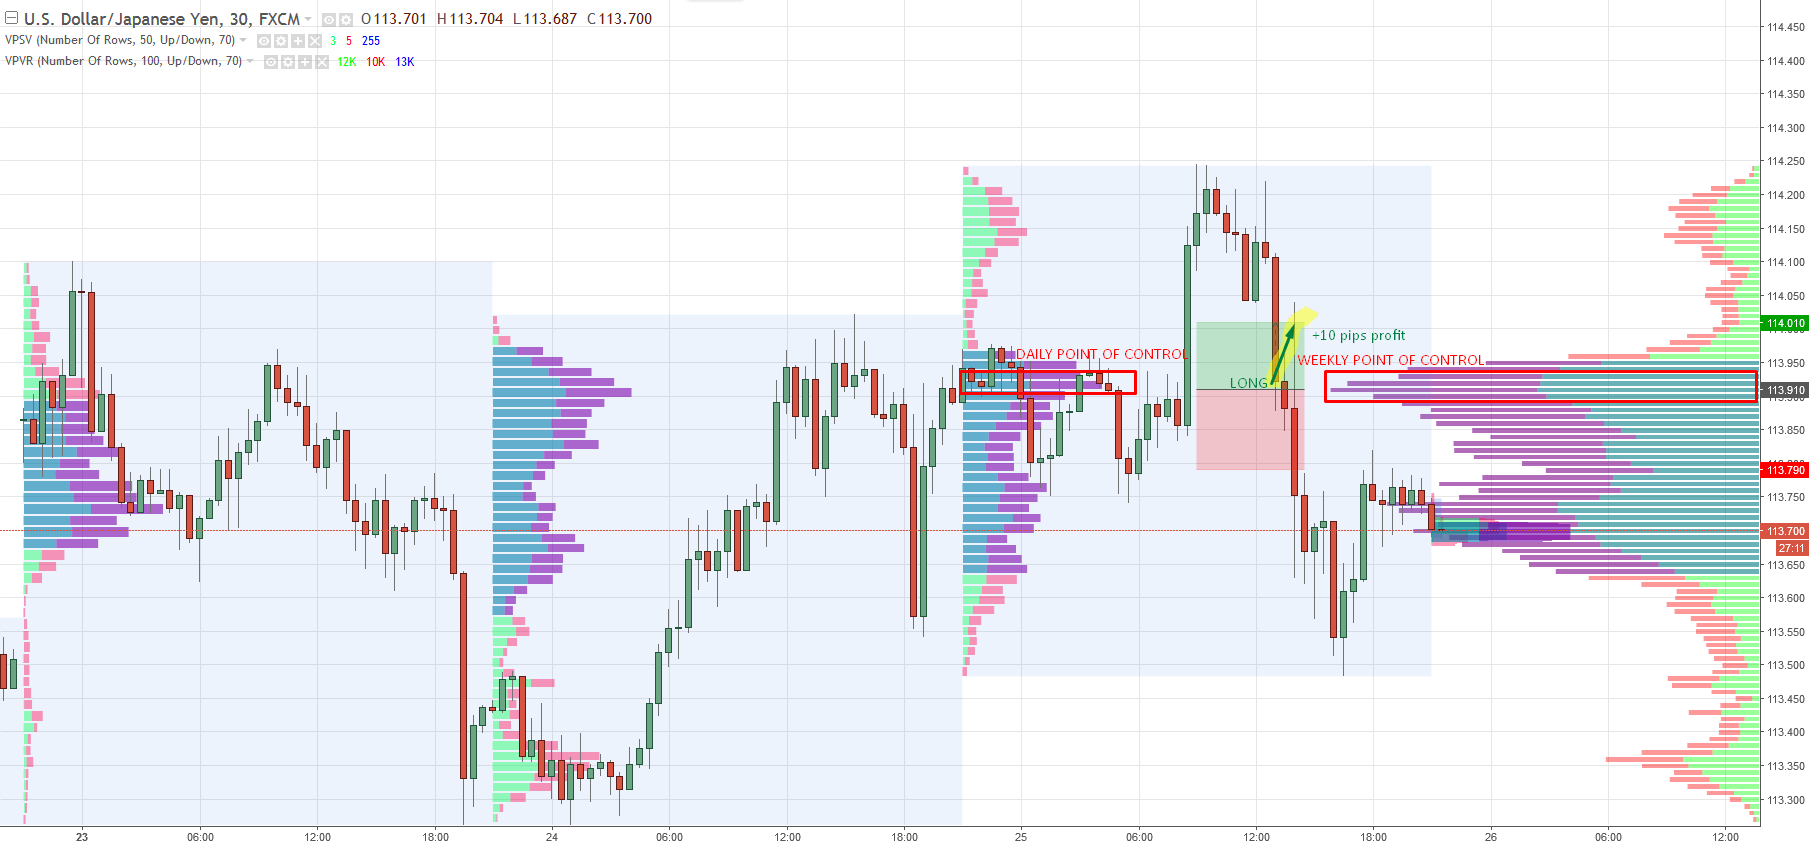
Task: Select the WEEKLY POINT OF CONTROL label
Action: tap(1390, 360)
